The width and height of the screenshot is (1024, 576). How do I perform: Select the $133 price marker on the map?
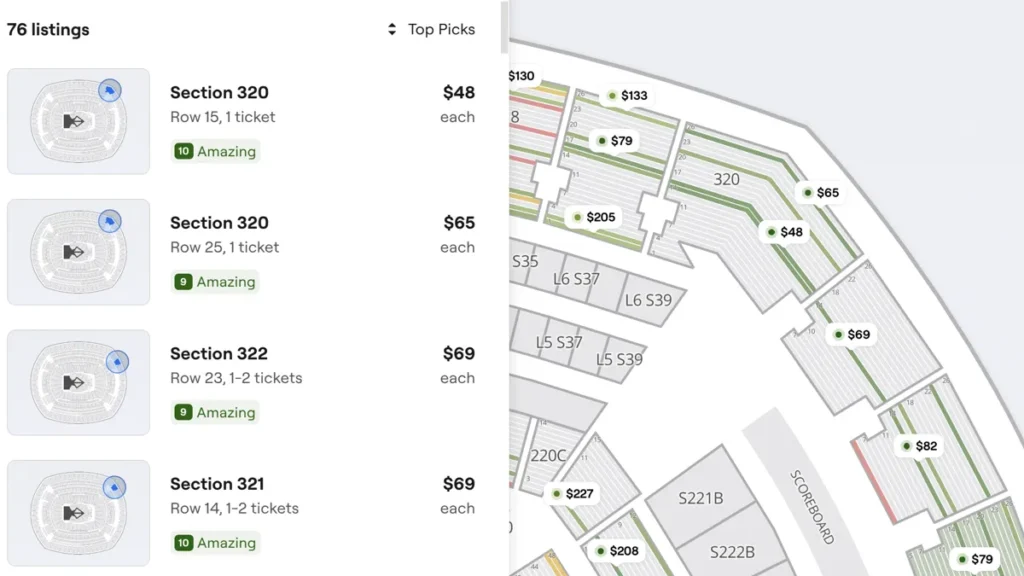point(627,96)
